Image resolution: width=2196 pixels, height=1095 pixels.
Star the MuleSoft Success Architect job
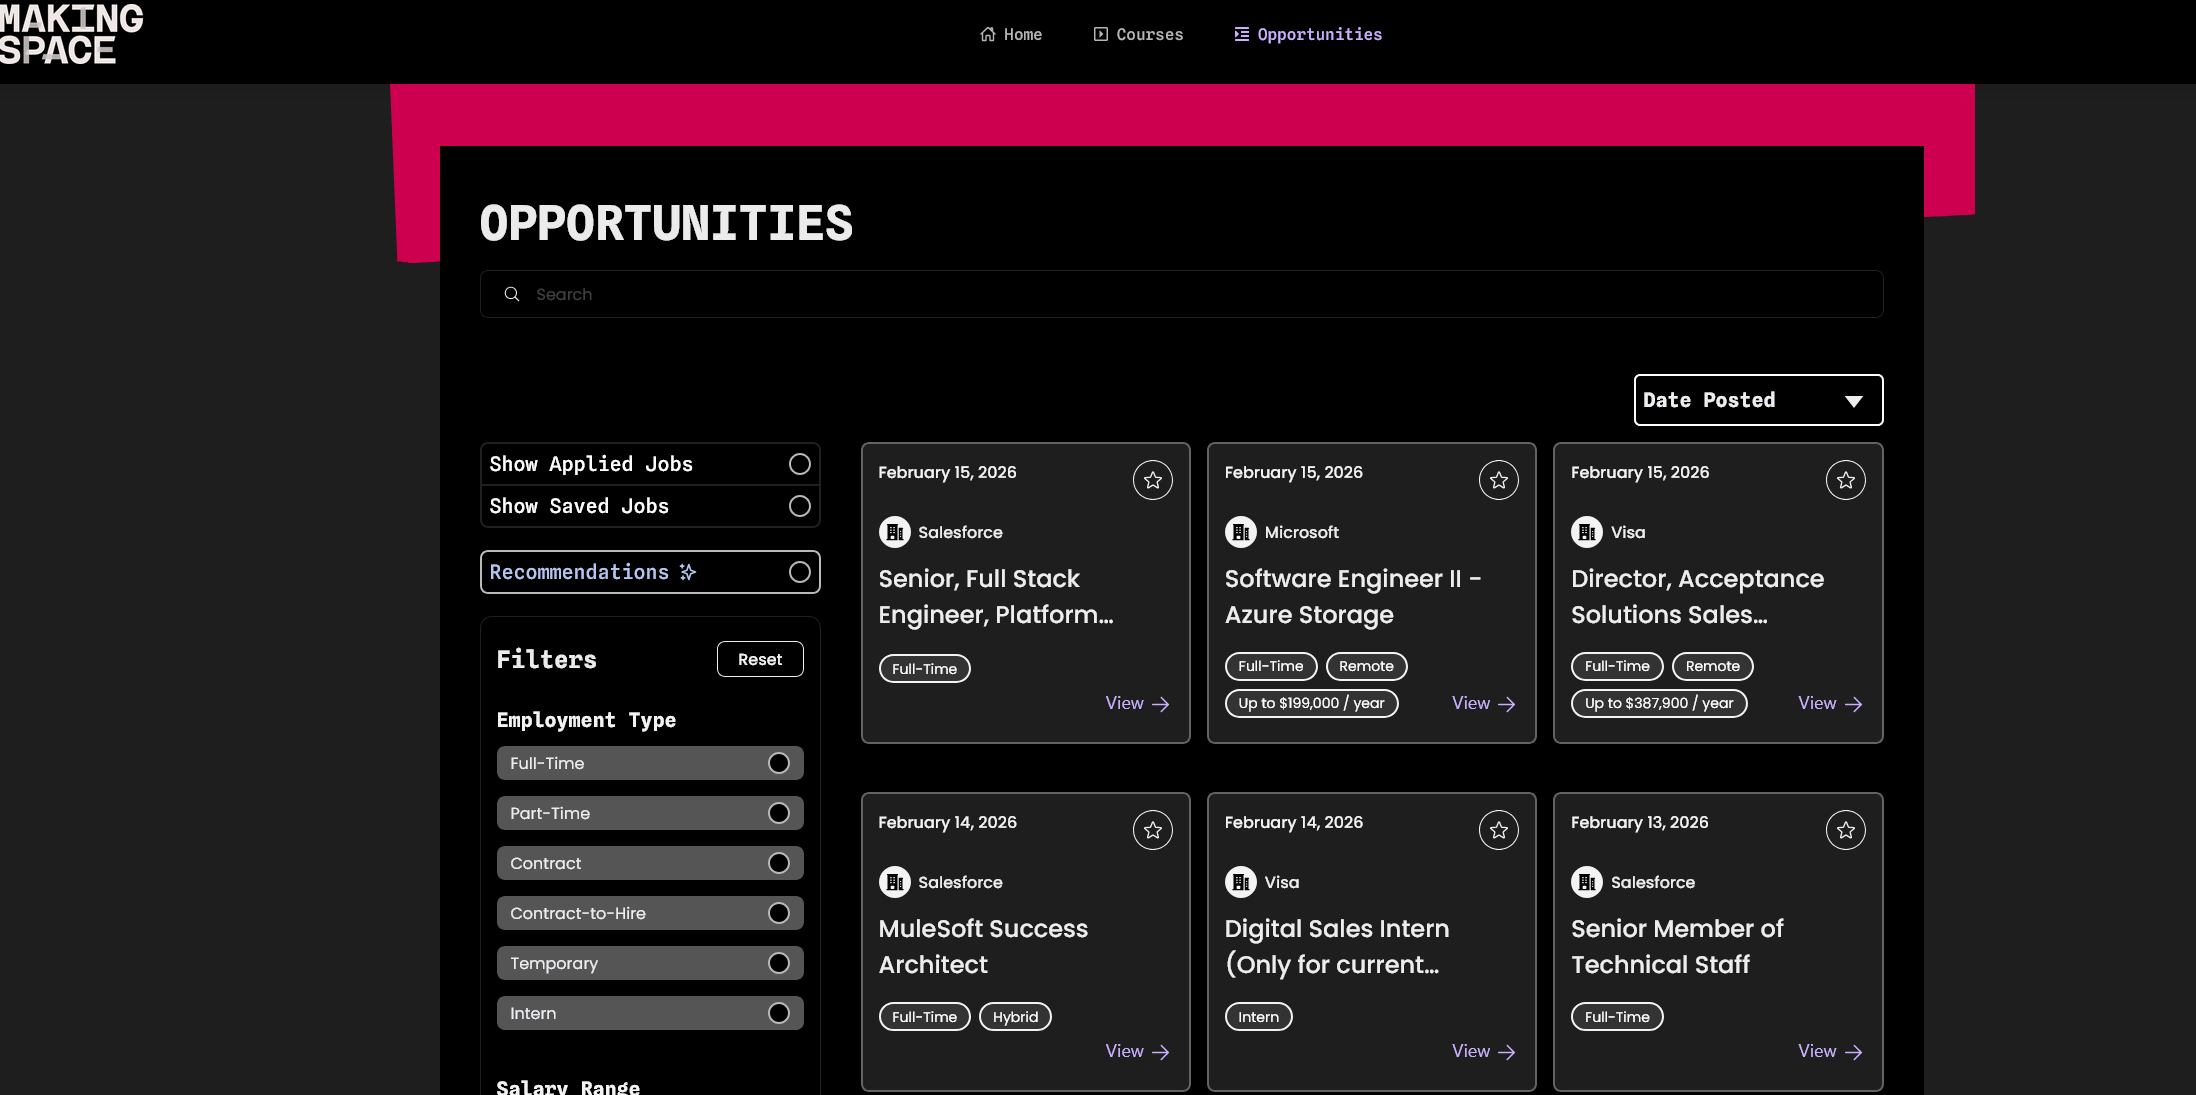coord(1152,831)
